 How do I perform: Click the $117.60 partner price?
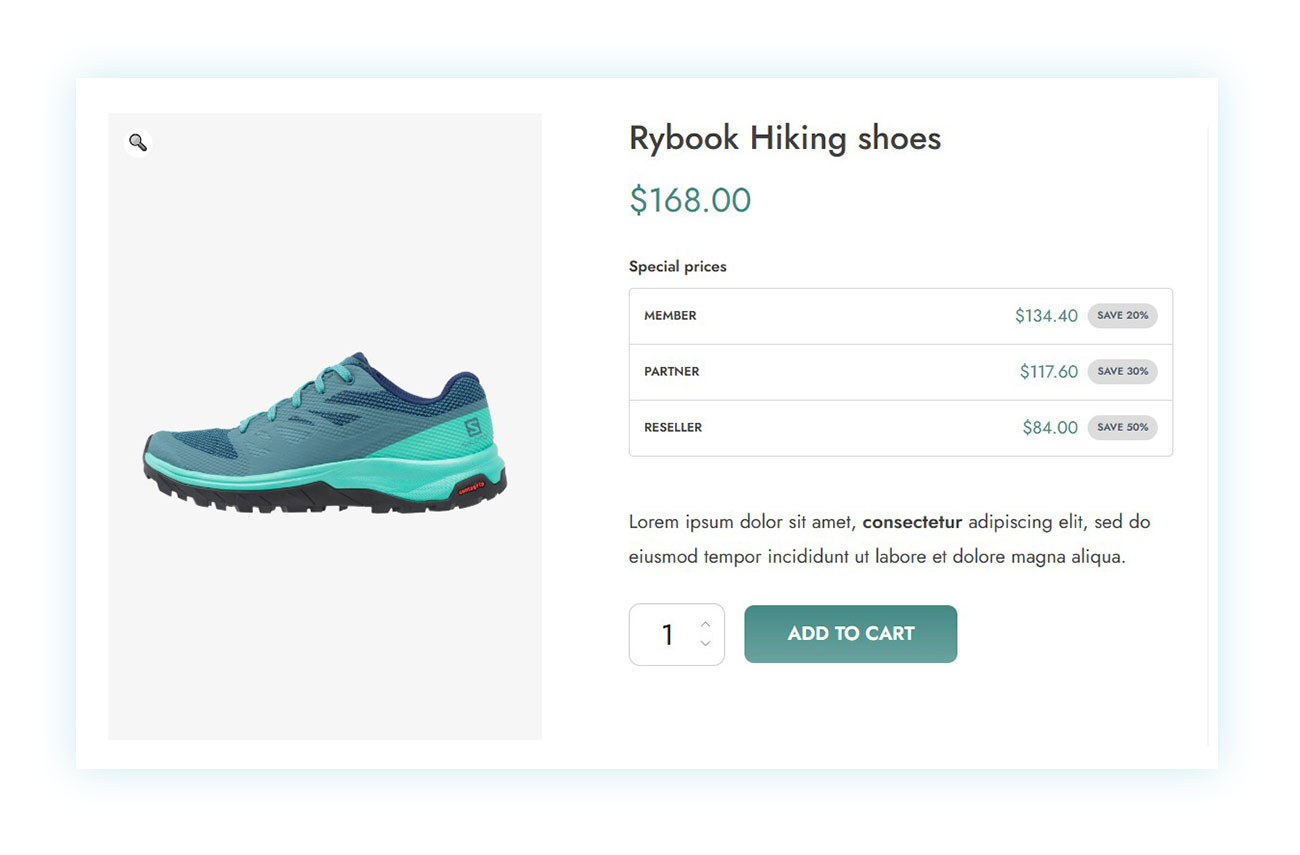click(x=1048, y=372)
